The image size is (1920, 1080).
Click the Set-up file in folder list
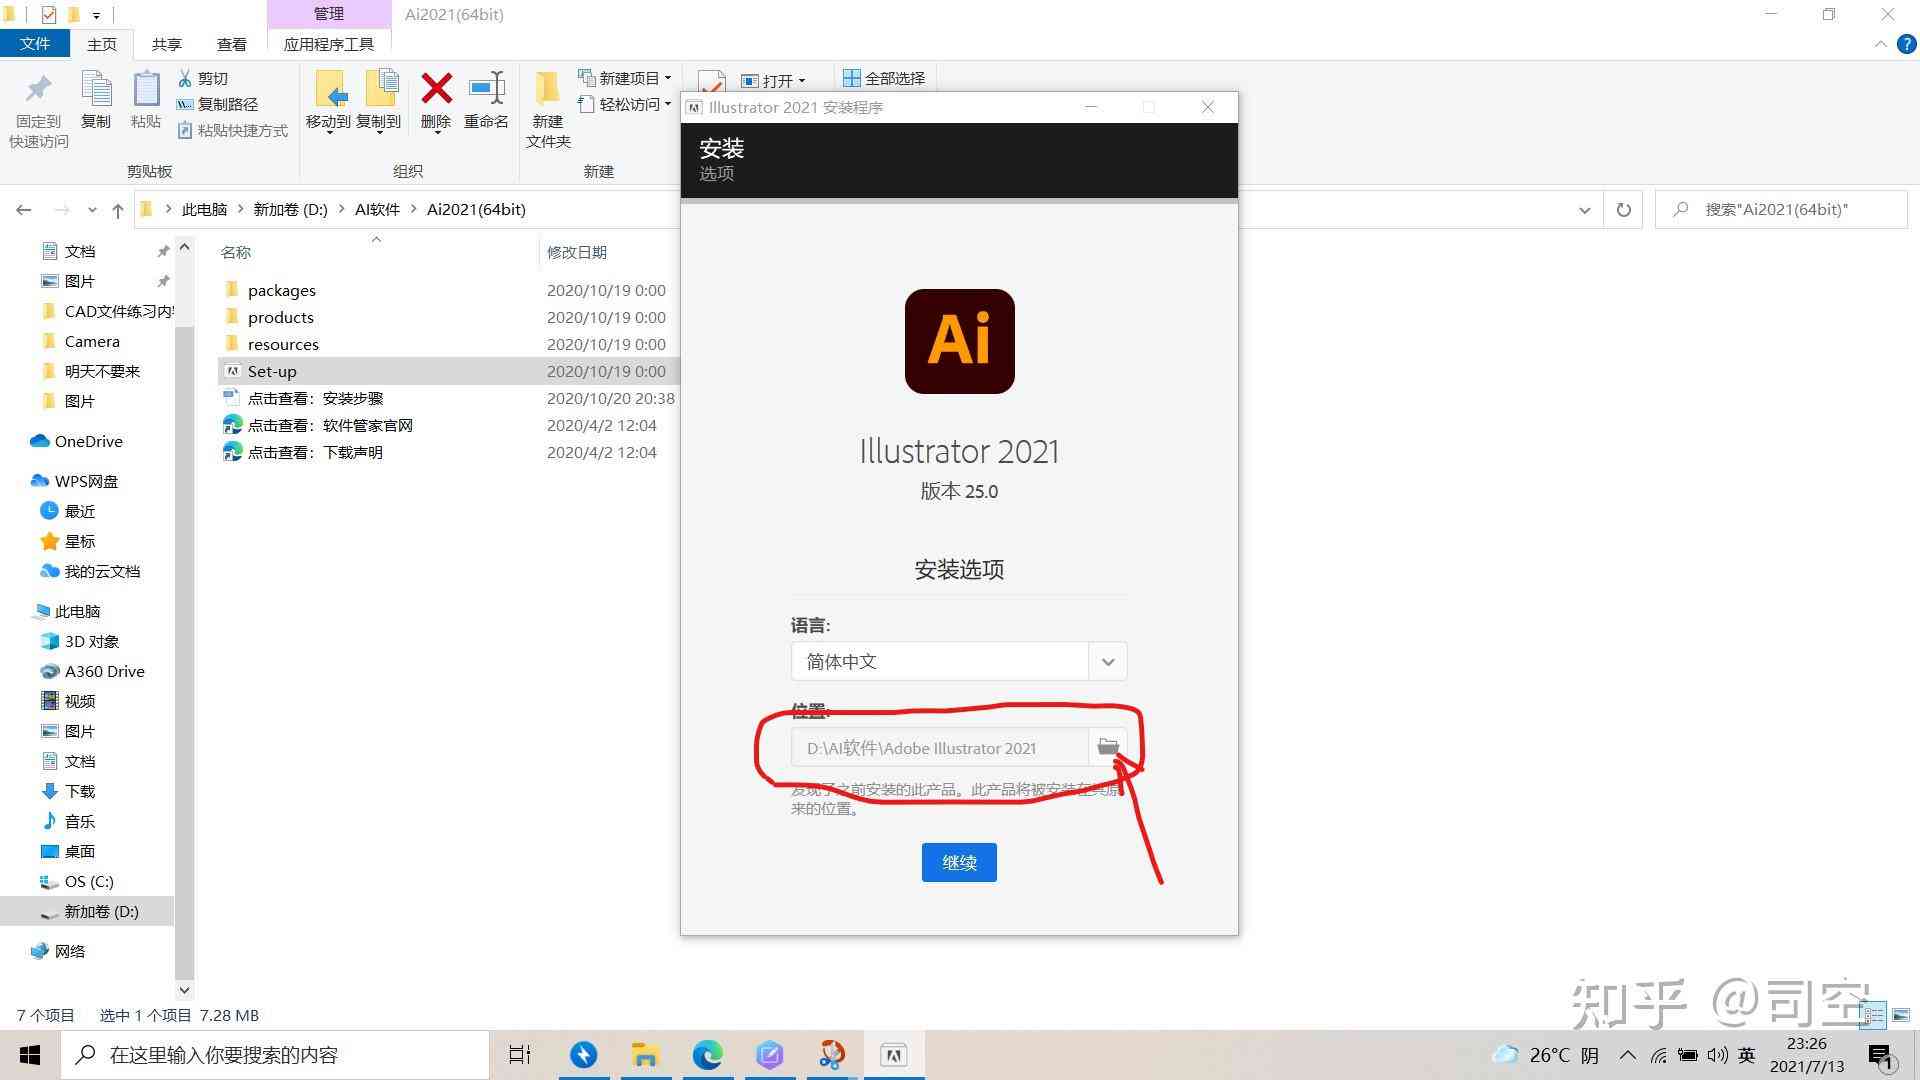[x=272, y=371]
